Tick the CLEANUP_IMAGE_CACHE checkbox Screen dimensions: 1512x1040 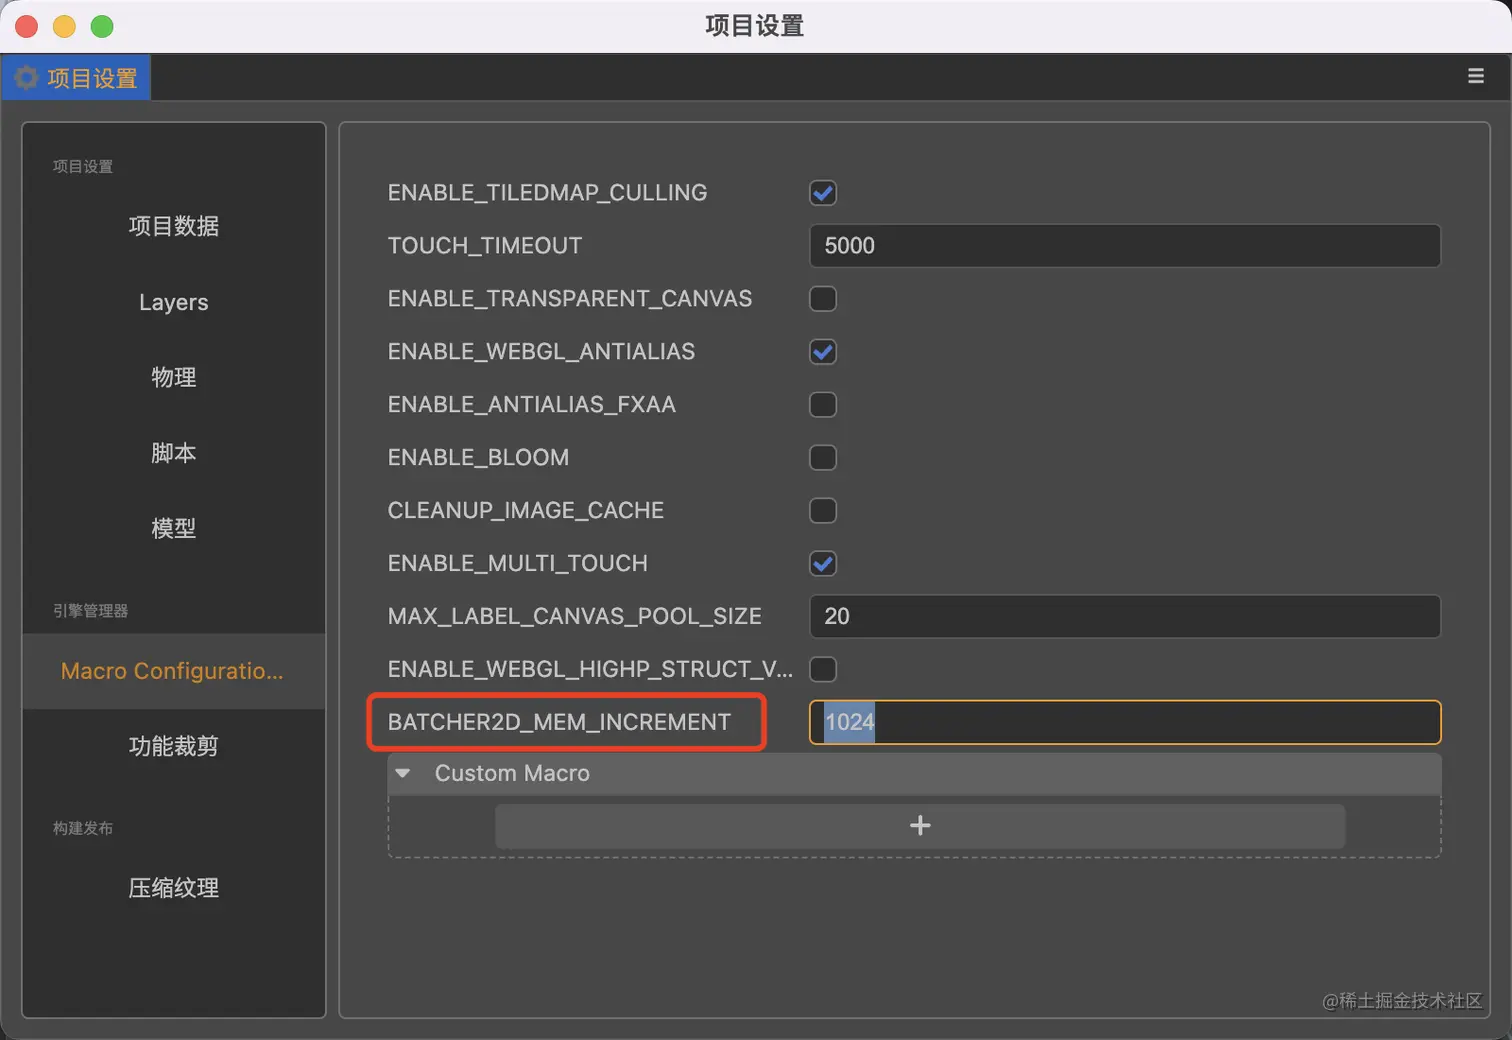pyautogui.click(x=823, y=511)
